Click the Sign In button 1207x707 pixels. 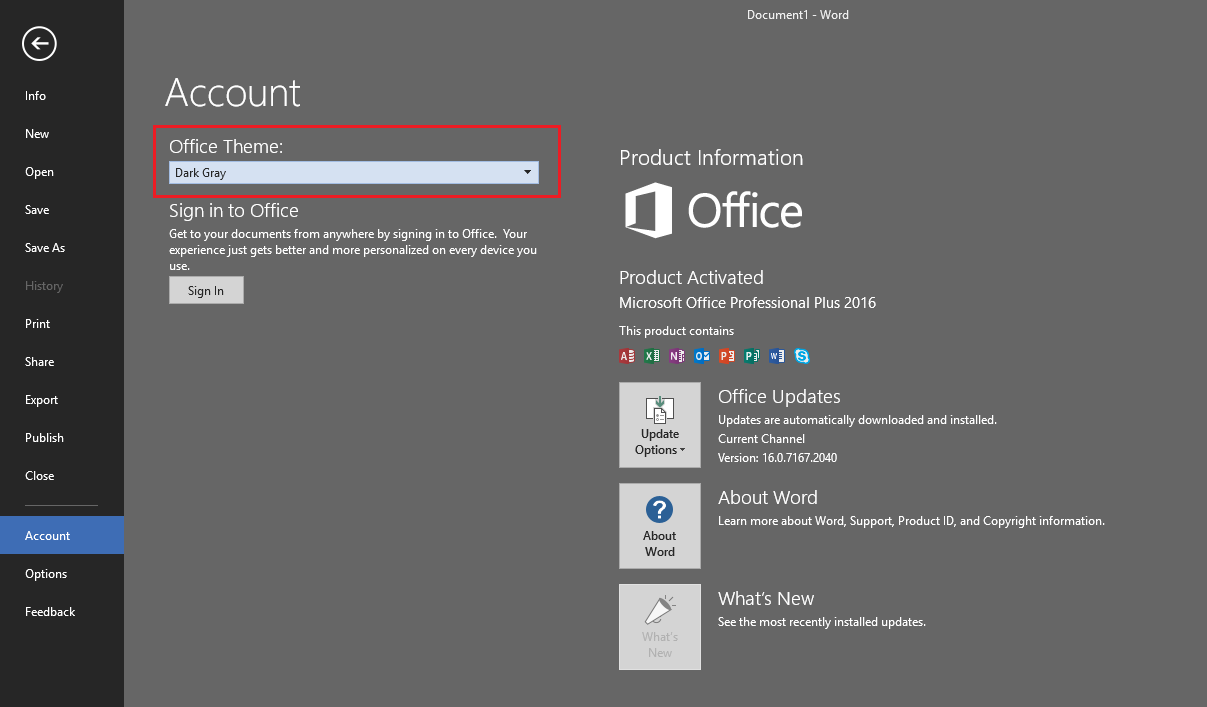tap(206, 290)
